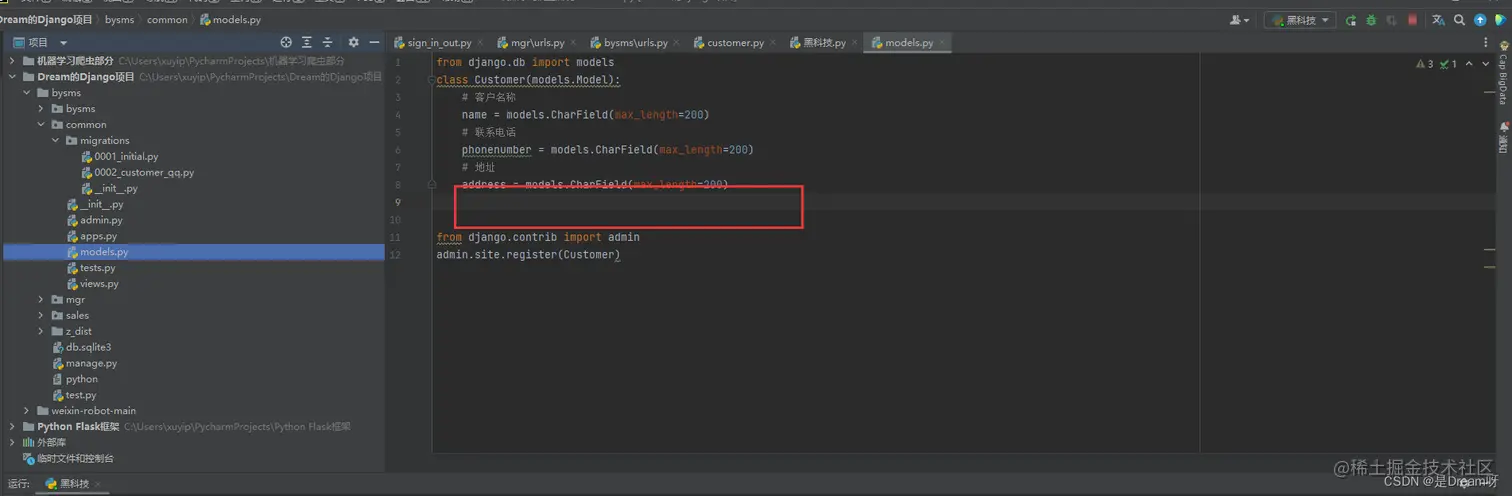Open Search Everywhere magnifier icon

point(1459,20)
